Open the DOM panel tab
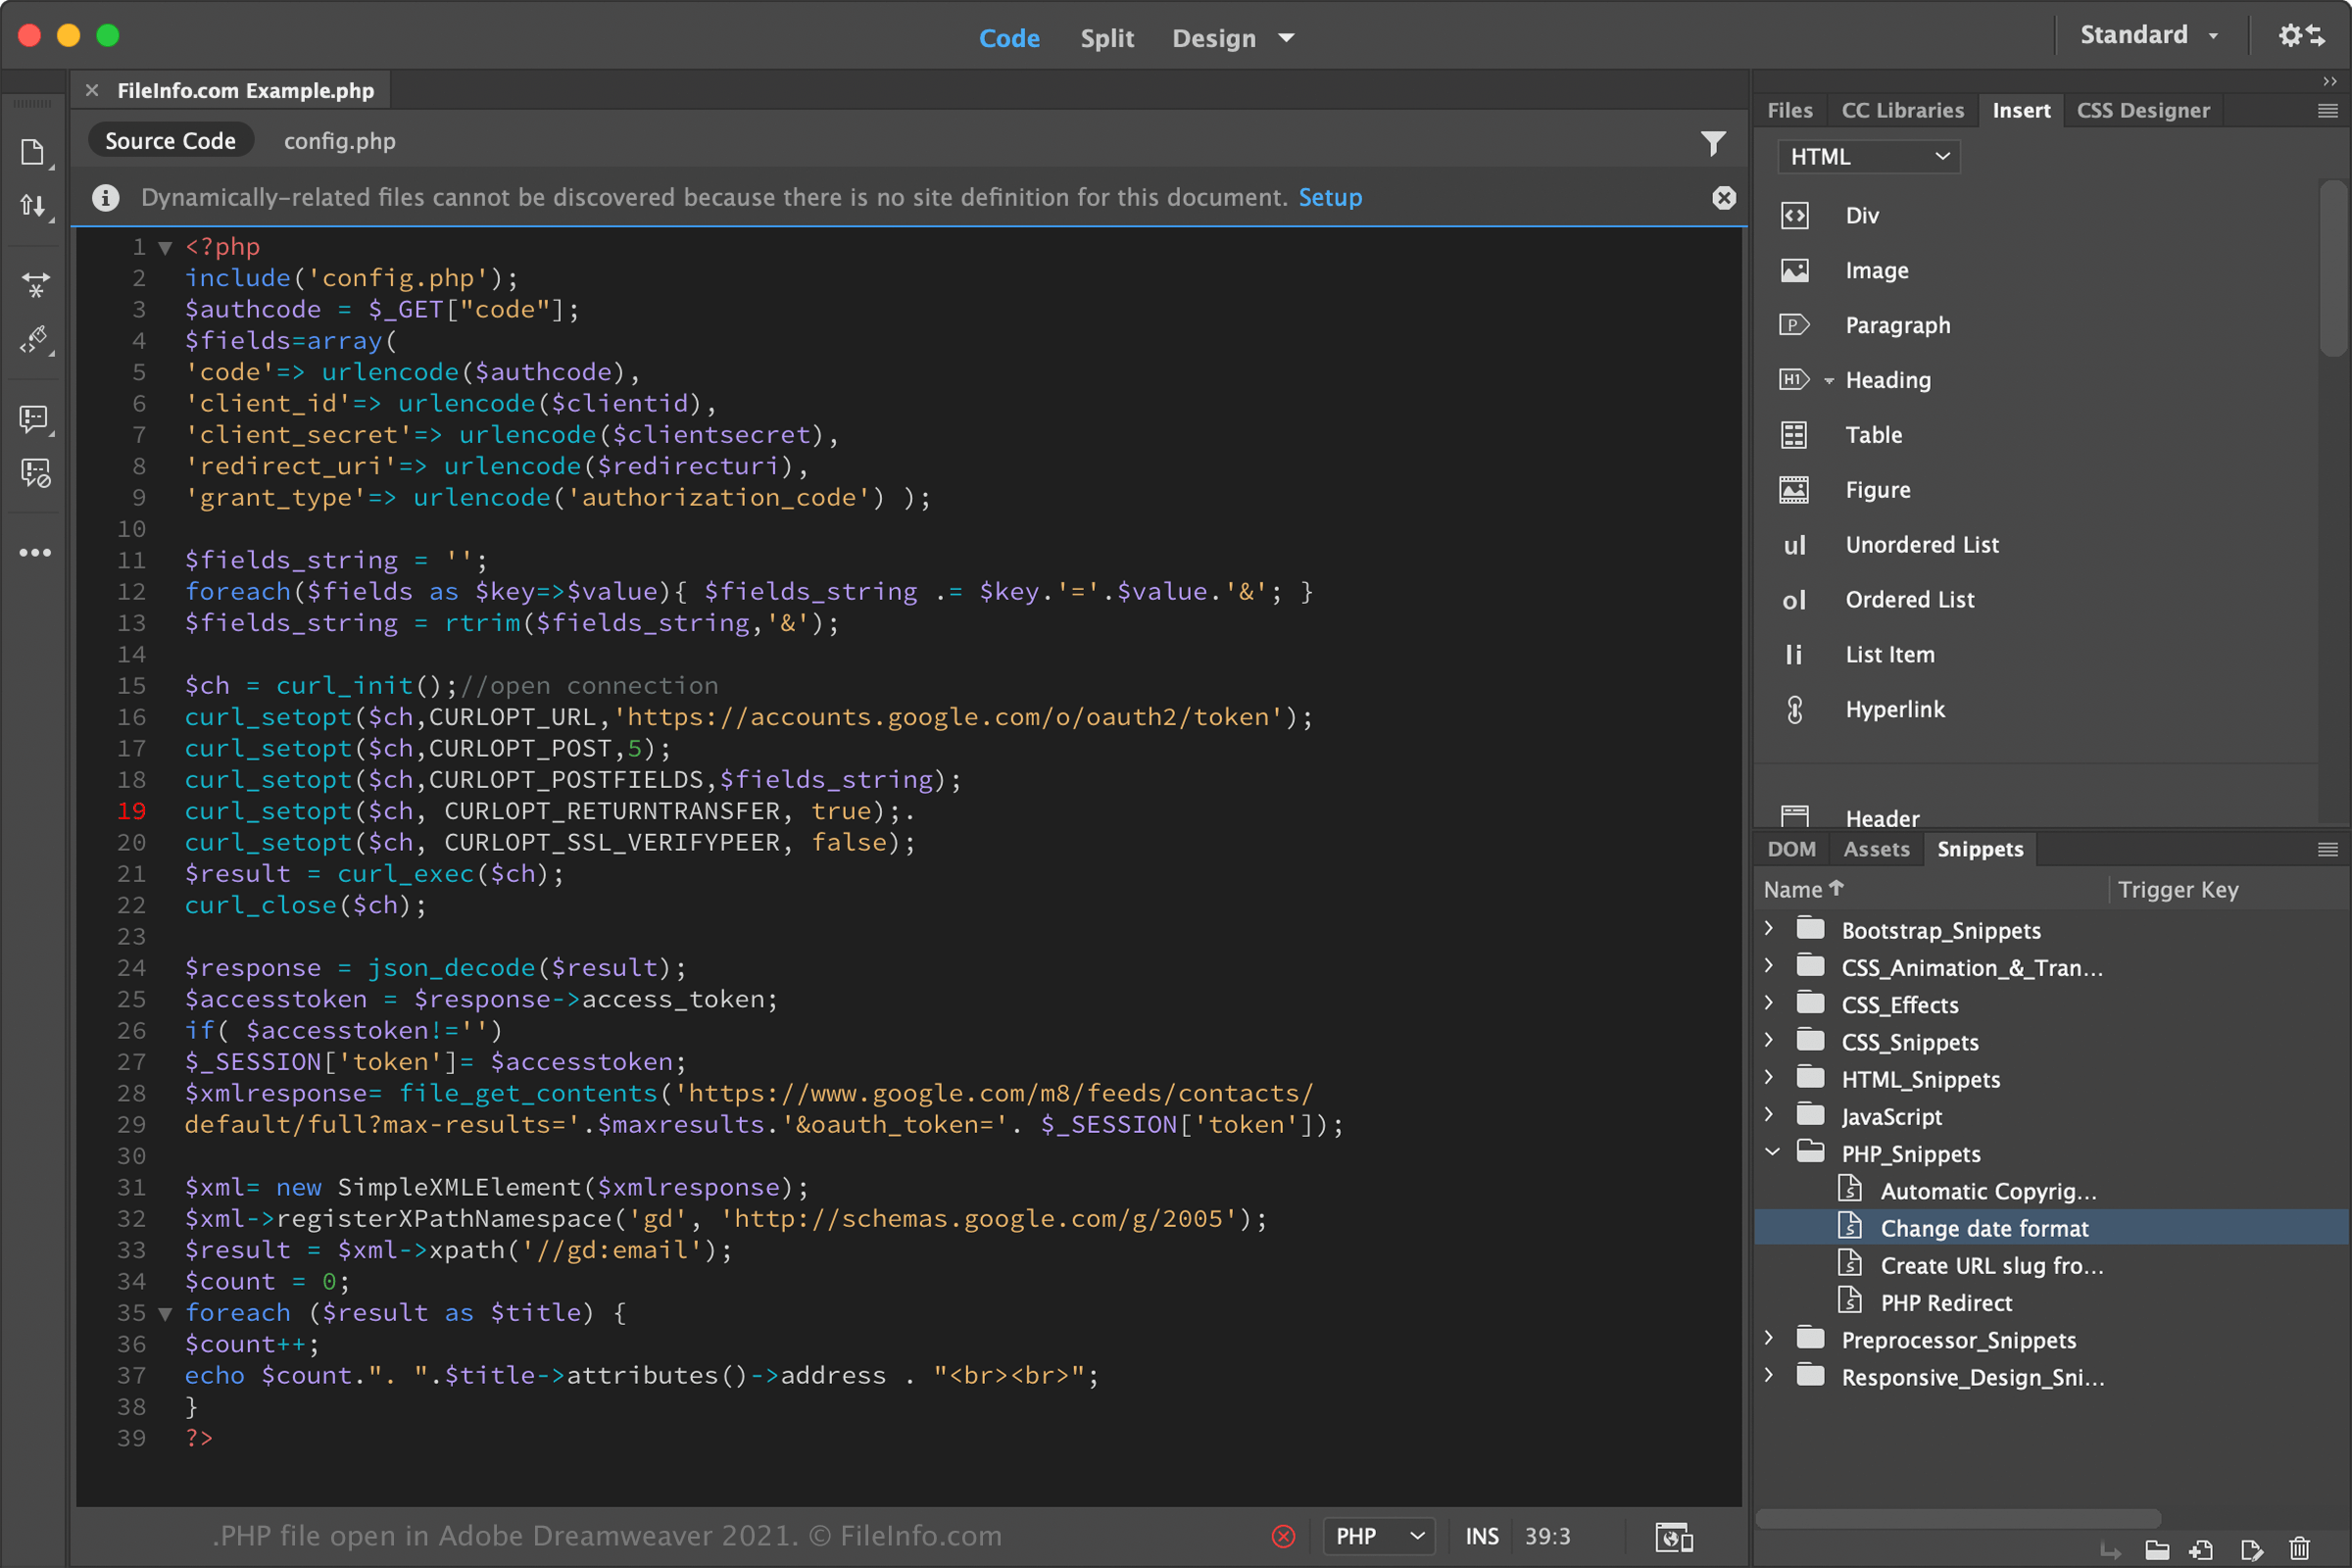The image size is (2352, 1568). coord(1790,849)
